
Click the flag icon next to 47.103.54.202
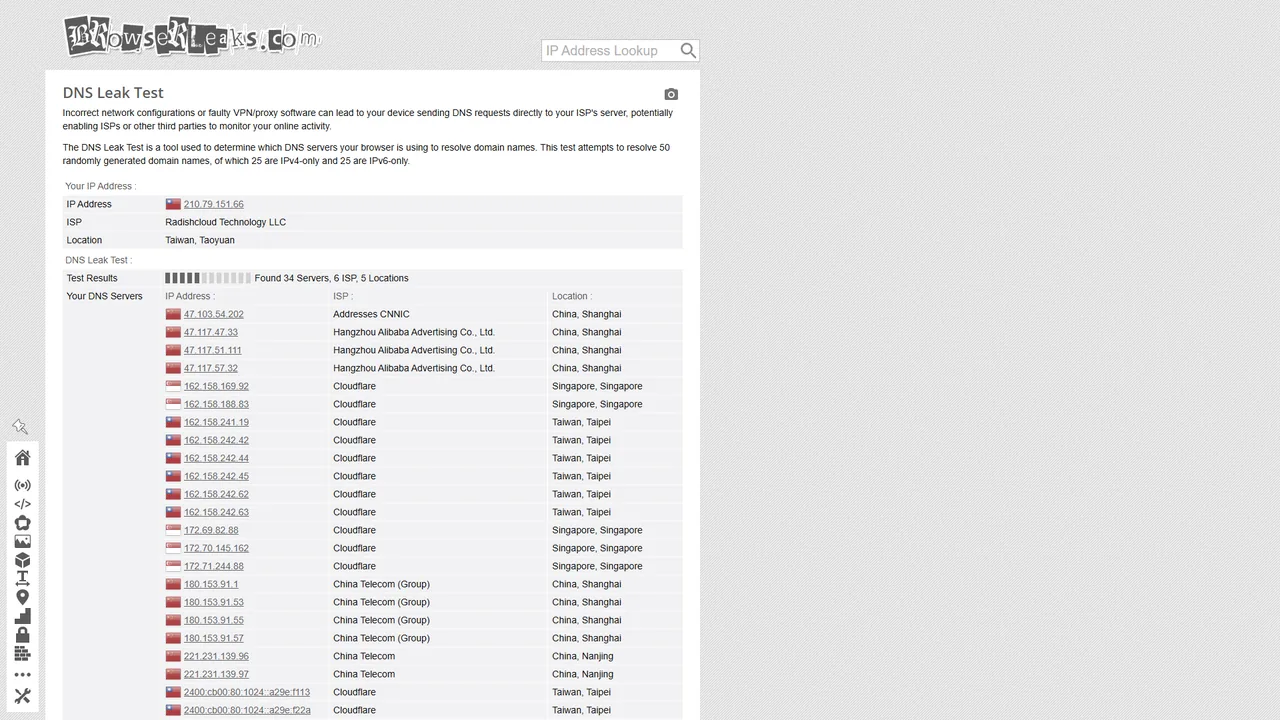tap(173, 314)
